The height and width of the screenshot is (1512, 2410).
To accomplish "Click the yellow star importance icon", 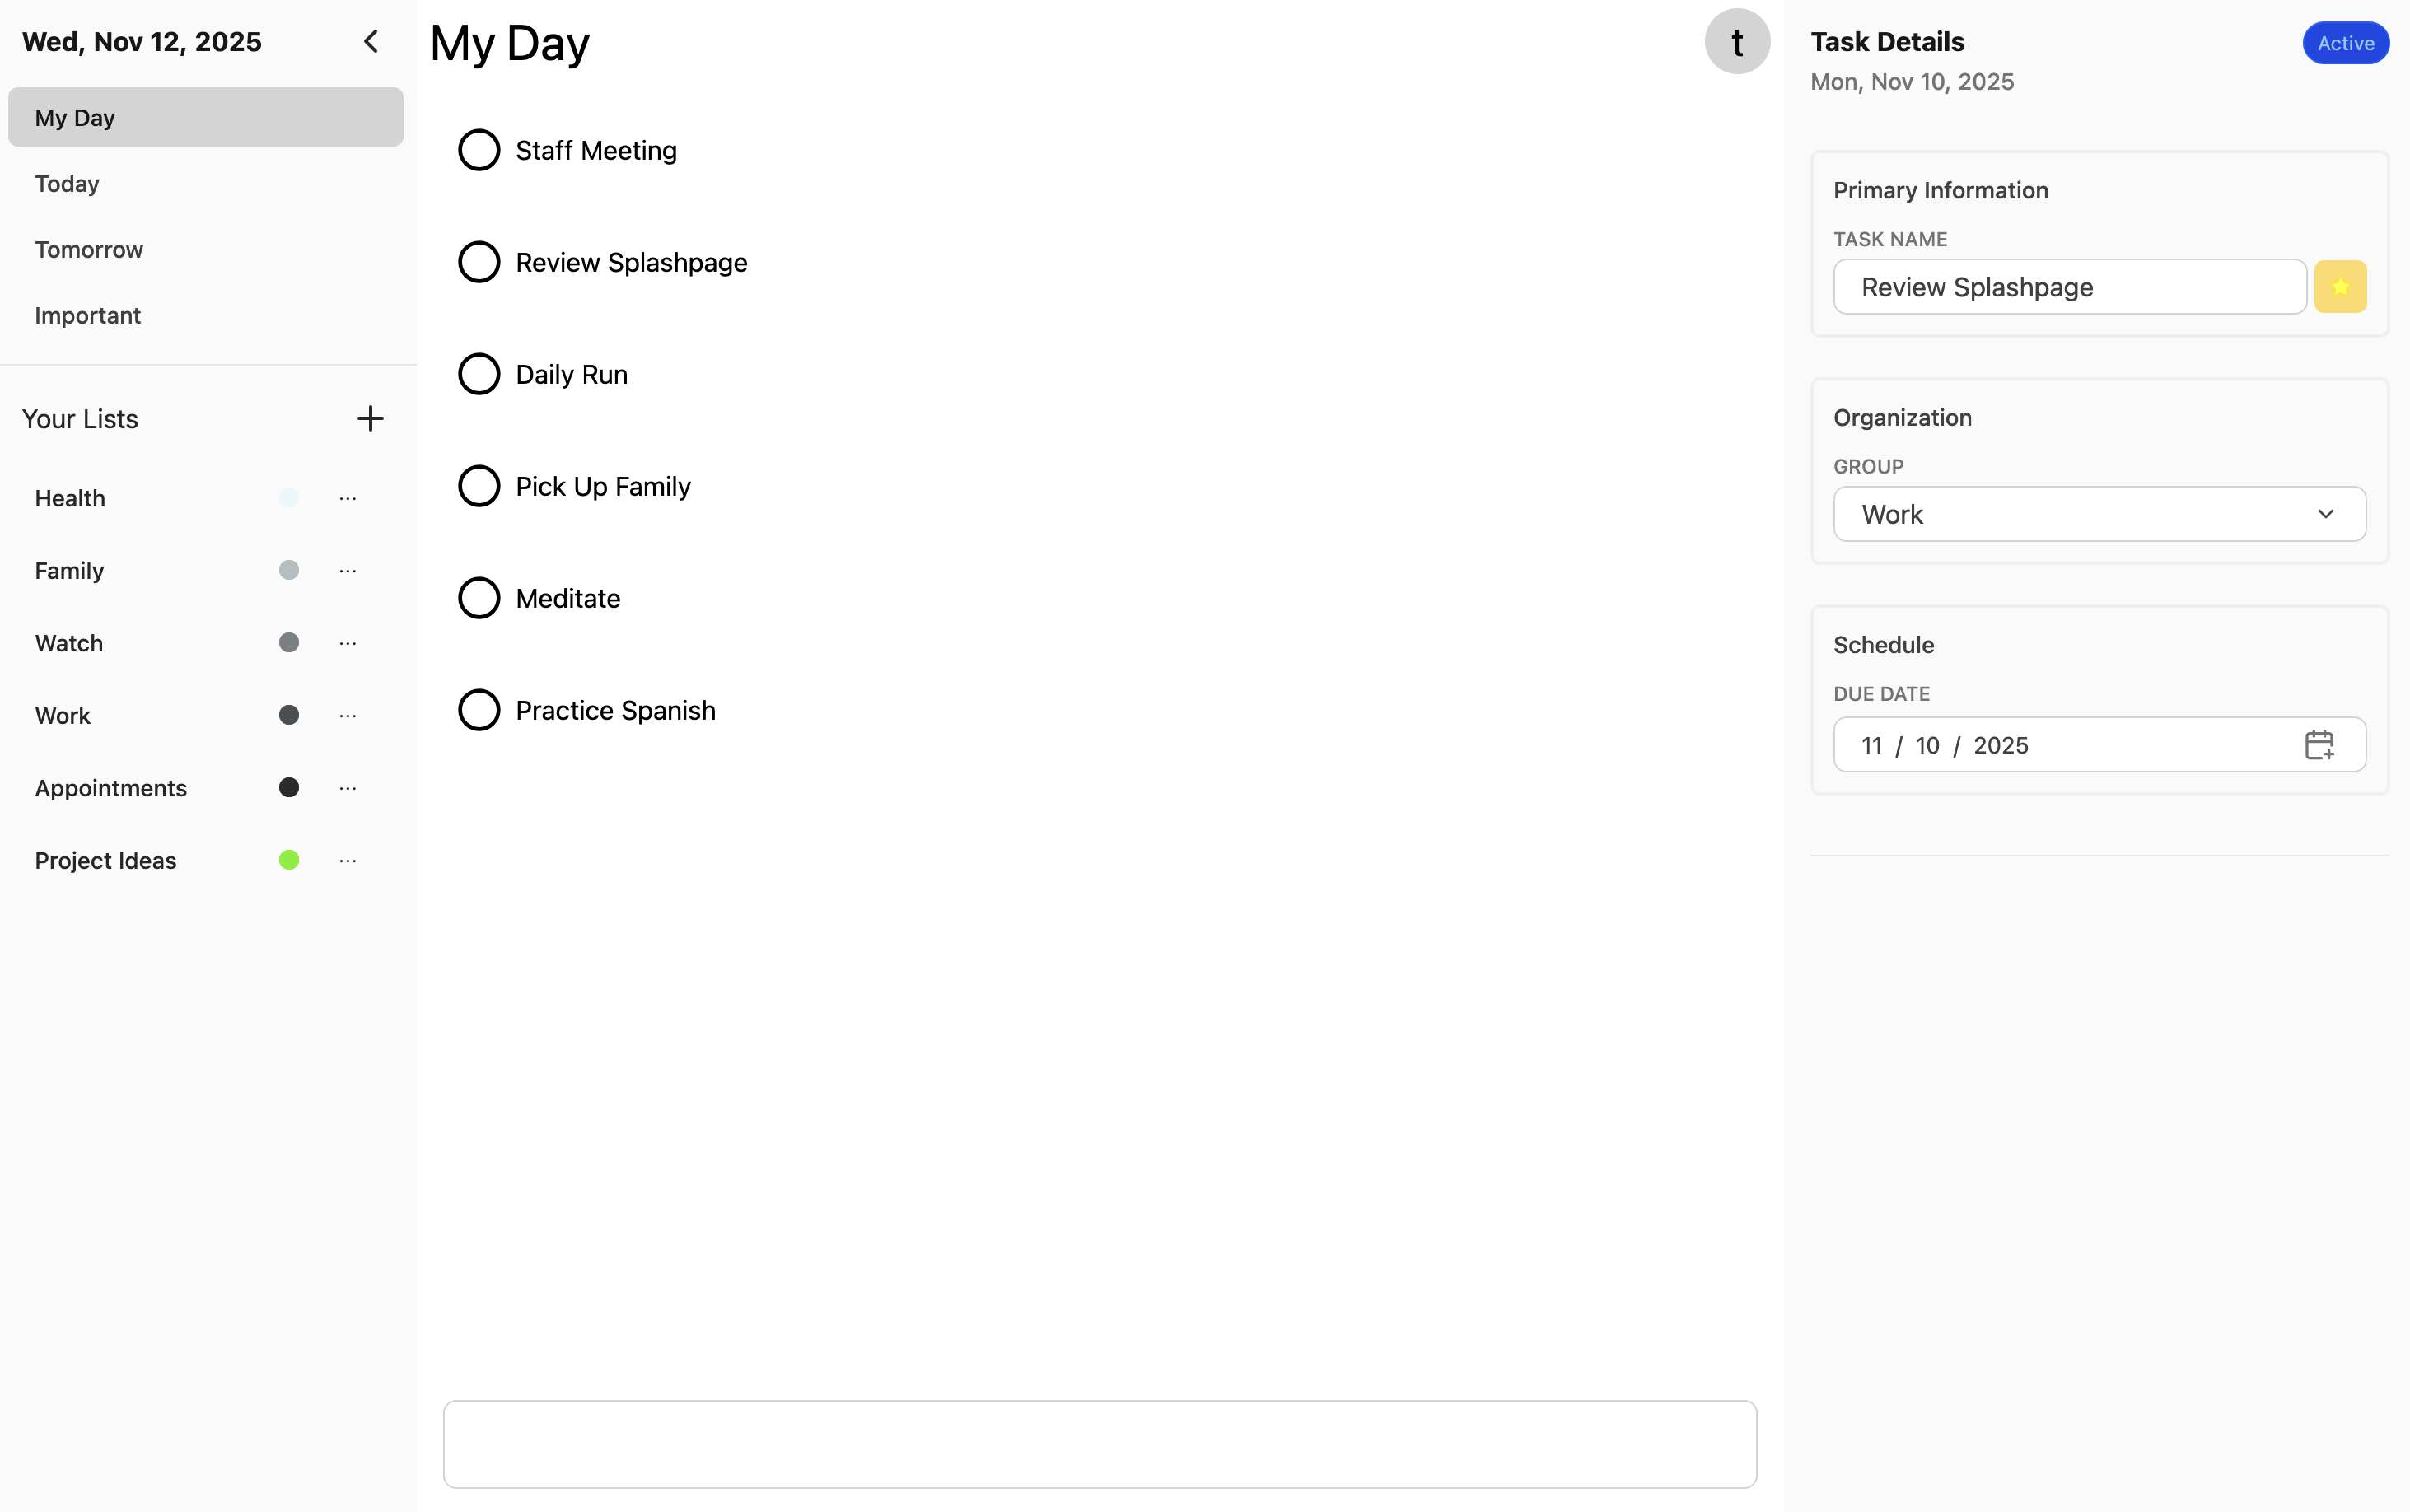I will tap(2340, 287).
